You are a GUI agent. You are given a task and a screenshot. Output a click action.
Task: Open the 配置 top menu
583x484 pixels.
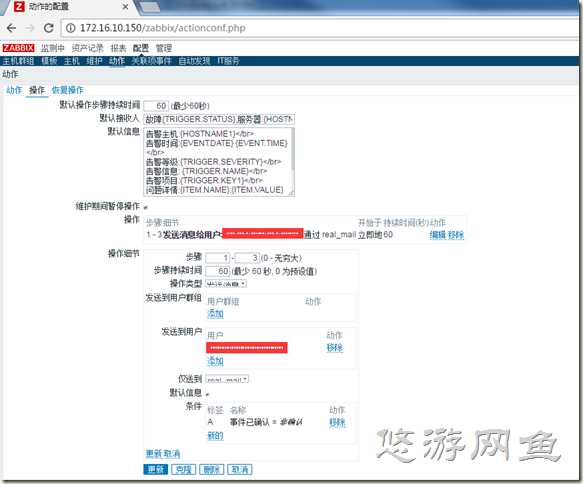tap(141, 48)
